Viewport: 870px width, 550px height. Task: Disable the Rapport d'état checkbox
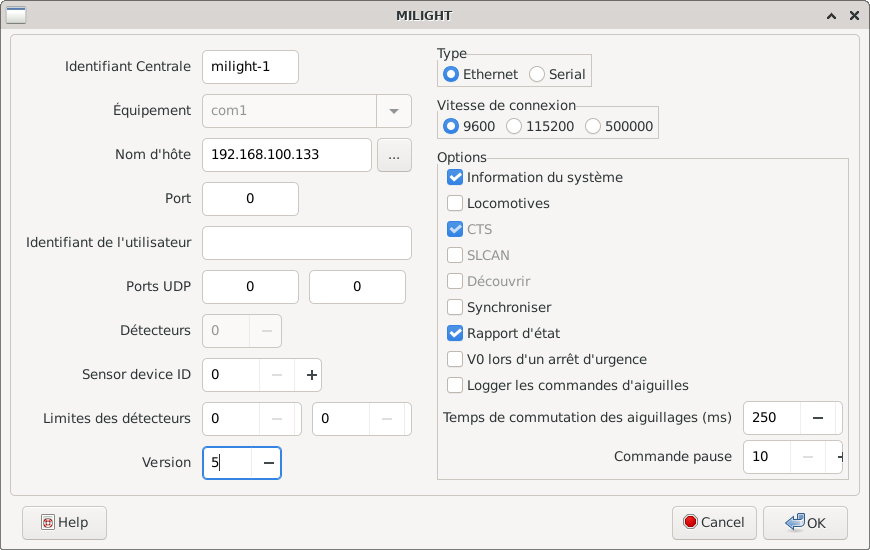(455, 333)
